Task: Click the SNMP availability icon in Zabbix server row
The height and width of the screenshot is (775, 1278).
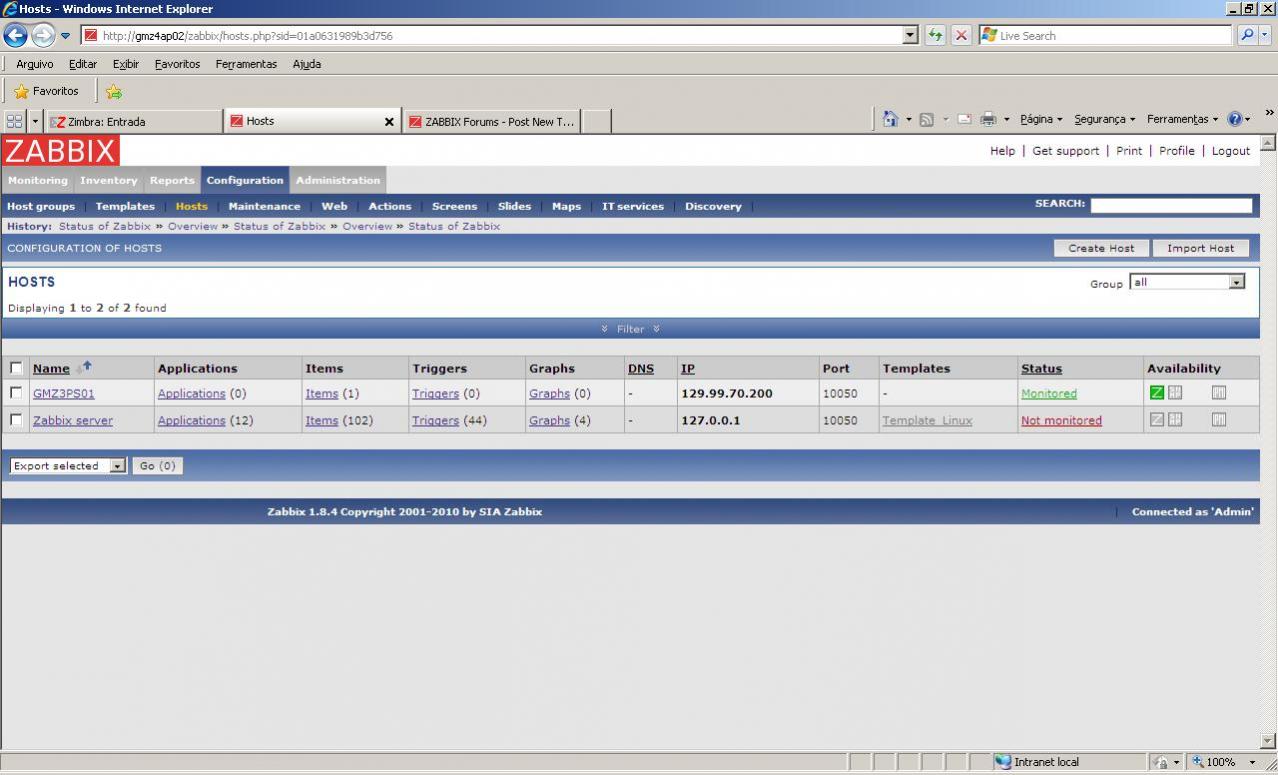Action: coord(1175,420)
